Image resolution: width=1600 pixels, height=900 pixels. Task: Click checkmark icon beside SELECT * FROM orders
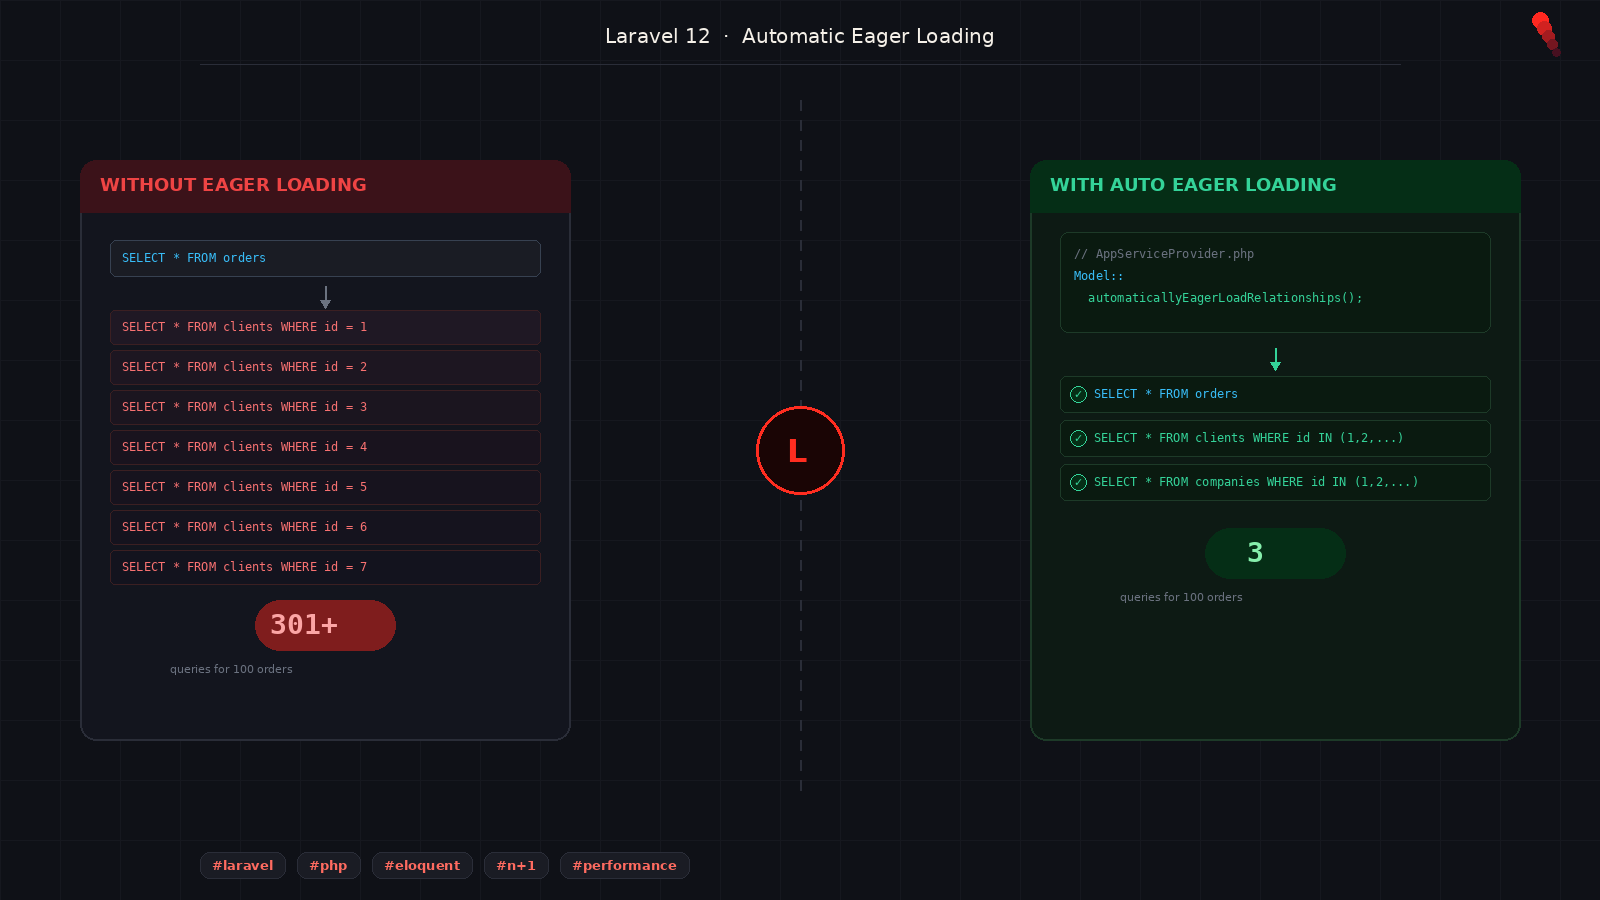pyautogui.click(x=1078, y=394)
